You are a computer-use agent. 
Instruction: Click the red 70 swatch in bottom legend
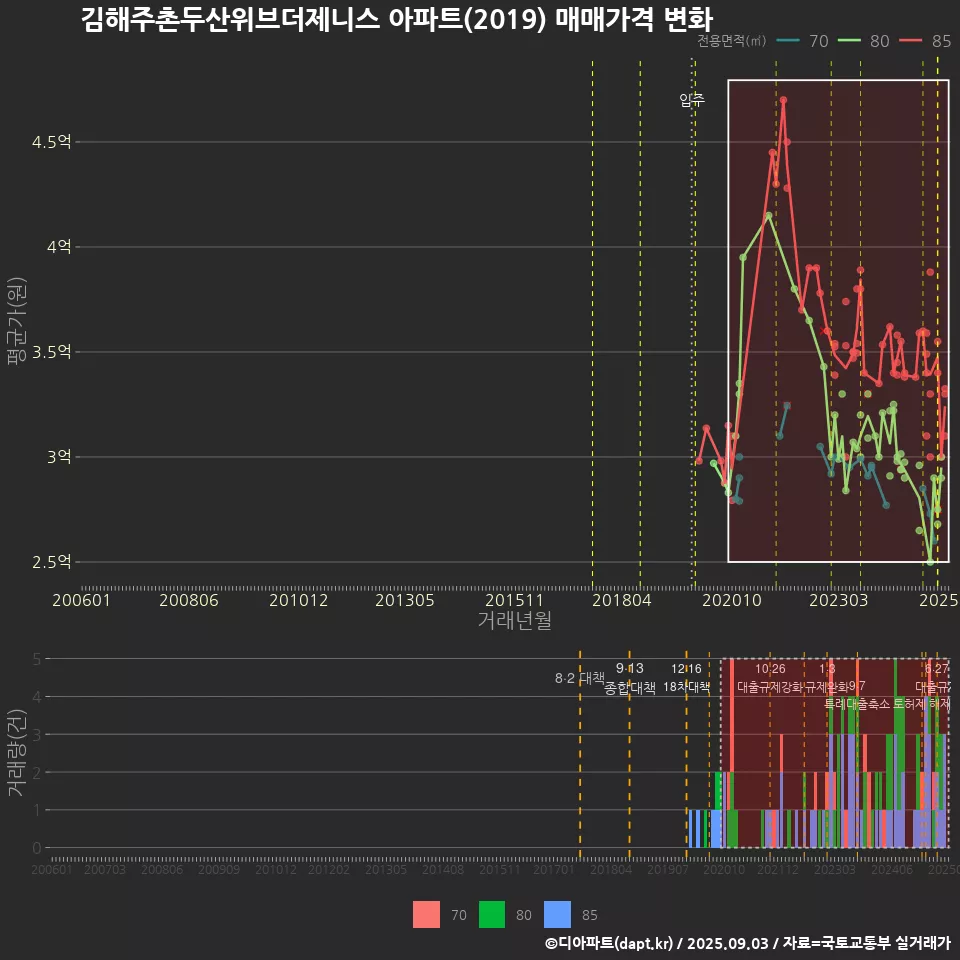point(426,915)
